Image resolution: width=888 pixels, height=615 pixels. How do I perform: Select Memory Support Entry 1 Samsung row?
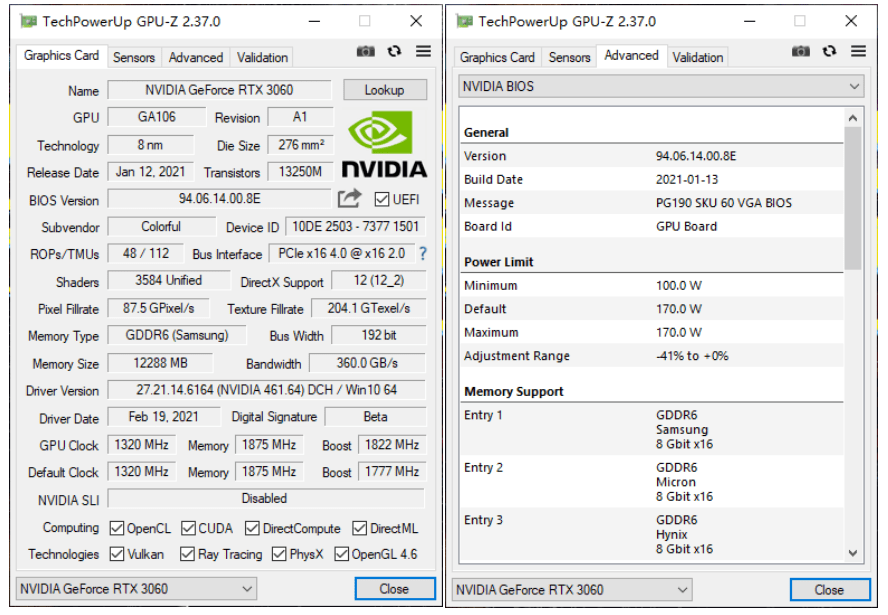(x=652, y=429)
